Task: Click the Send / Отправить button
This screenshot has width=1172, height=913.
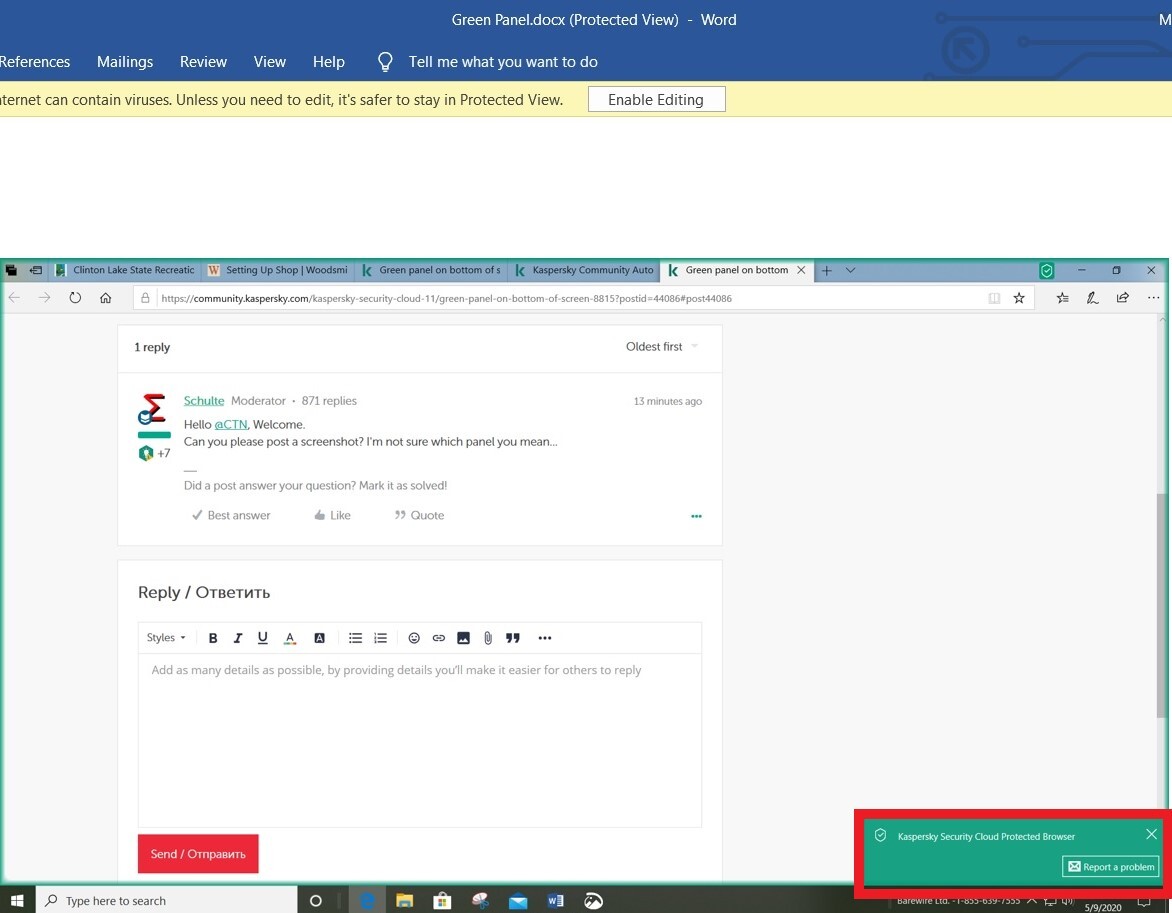Action: pyautogui.click(x=198, y=854)
